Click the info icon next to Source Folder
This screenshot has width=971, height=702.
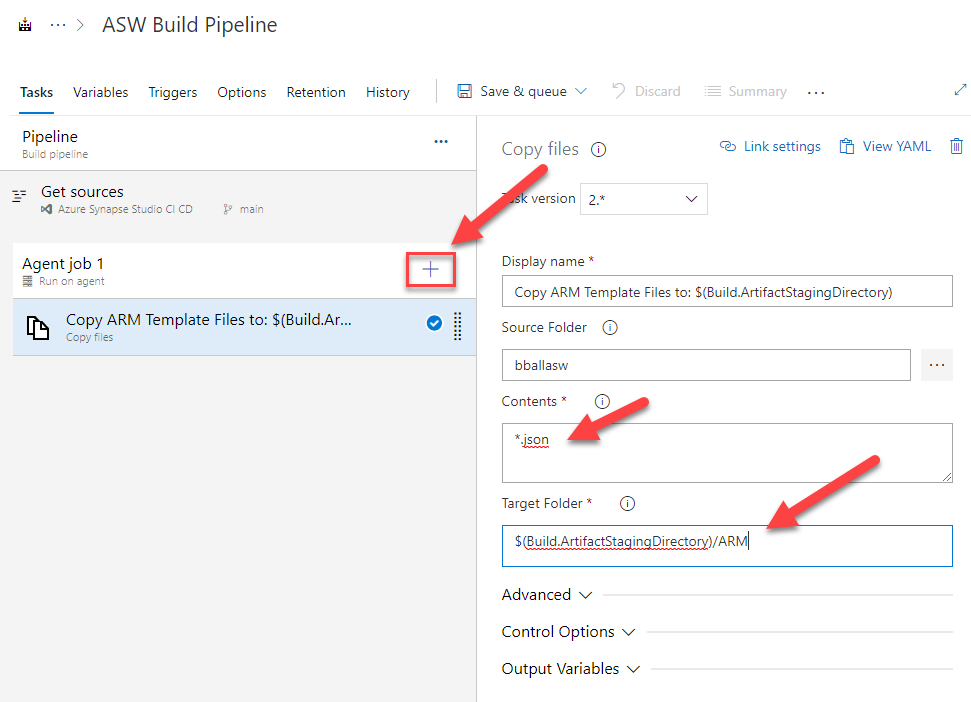pyautogui.click(x=610, y=328)
